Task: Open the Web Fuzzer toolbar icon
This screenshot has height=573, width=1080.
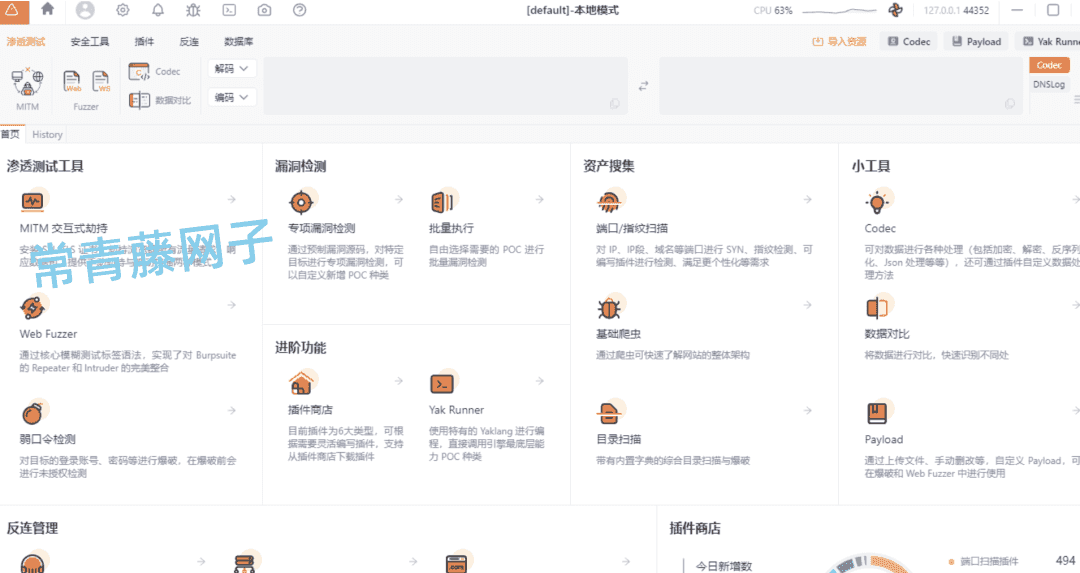Action: [x=72, y=81]
